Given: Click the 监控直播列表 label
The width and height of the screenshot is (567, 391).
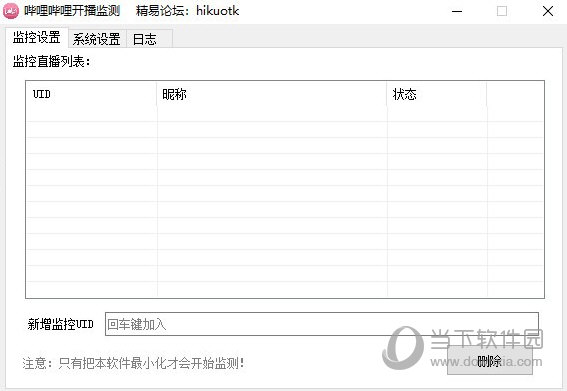Looking at the screenshot, I should point(51,61).
